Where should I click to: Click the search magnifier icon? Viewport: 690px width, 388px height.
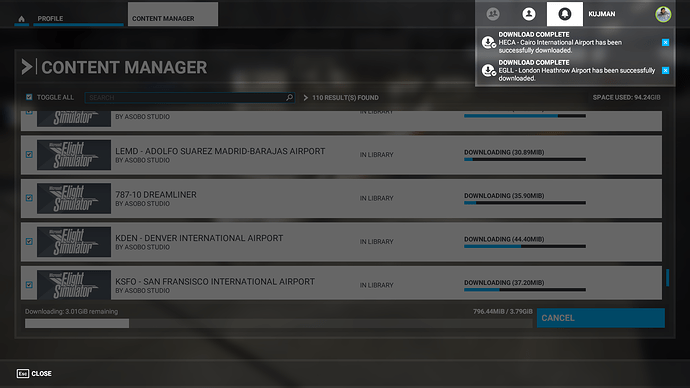coord(289,97)
